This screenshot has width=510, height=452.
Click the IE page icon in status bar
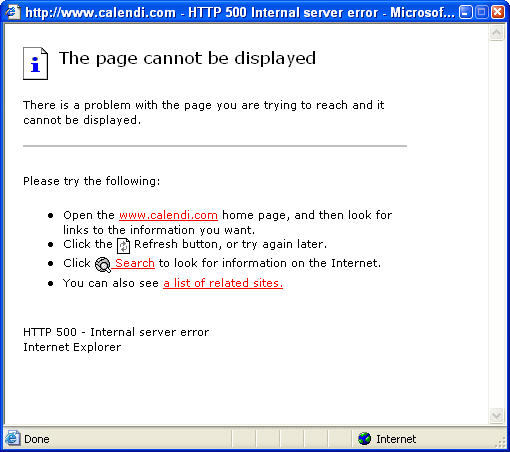[12, 438]
